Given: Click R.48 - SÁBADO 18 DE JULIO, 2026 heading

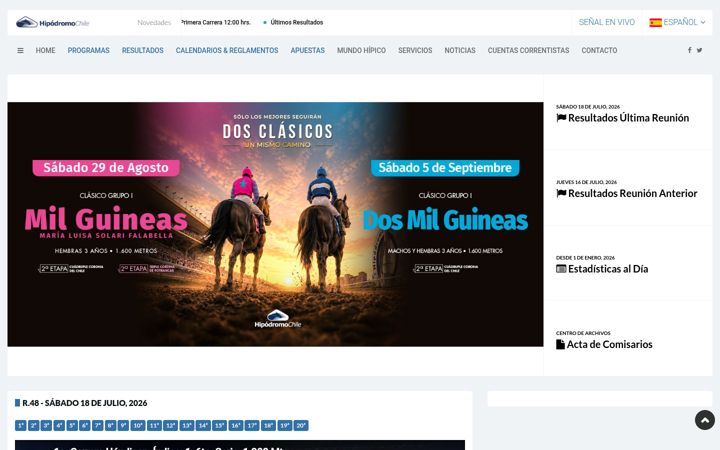Looking at the screenshot, I should click(84, 403).
